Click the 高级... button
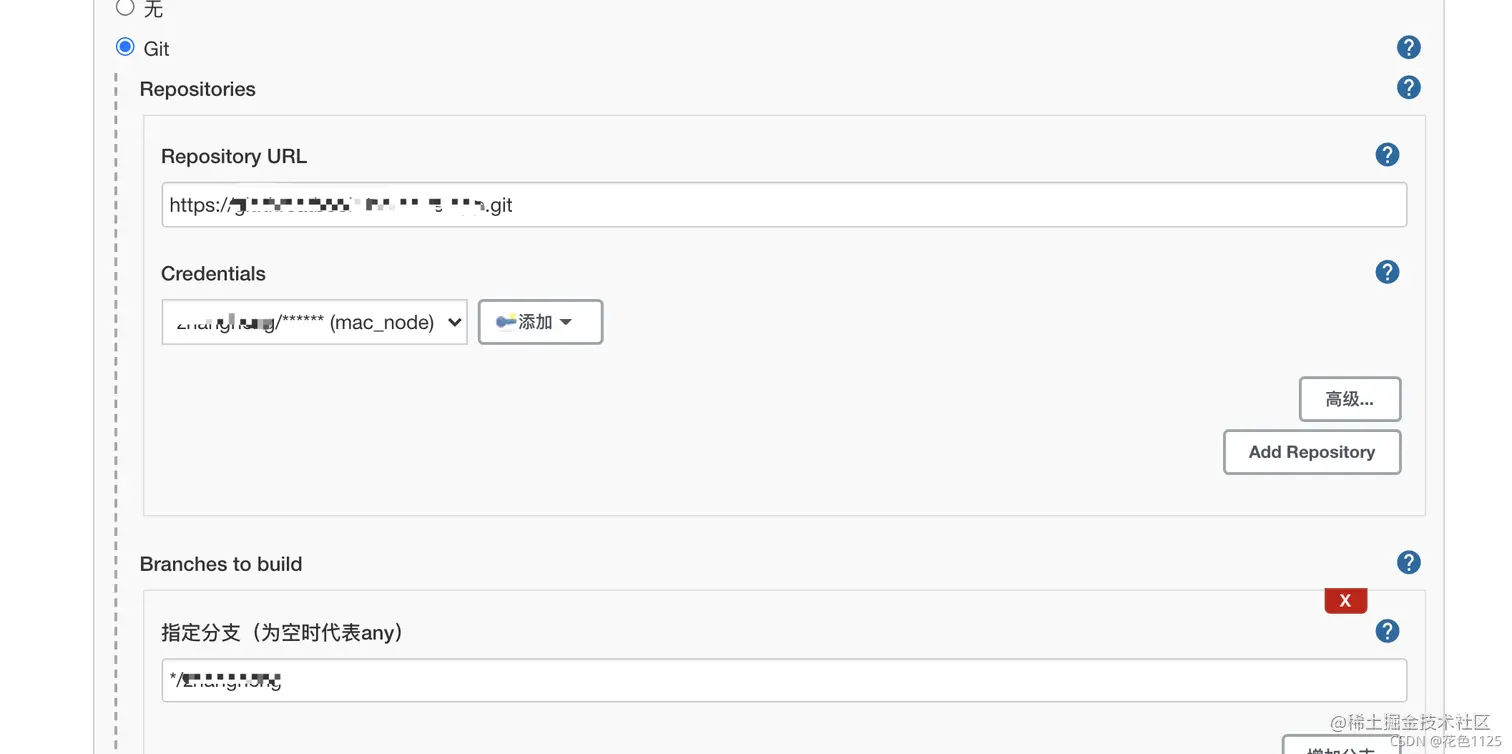This screenshot has width=1512, height=754. pyautogui.click(x=1349, y=399)
